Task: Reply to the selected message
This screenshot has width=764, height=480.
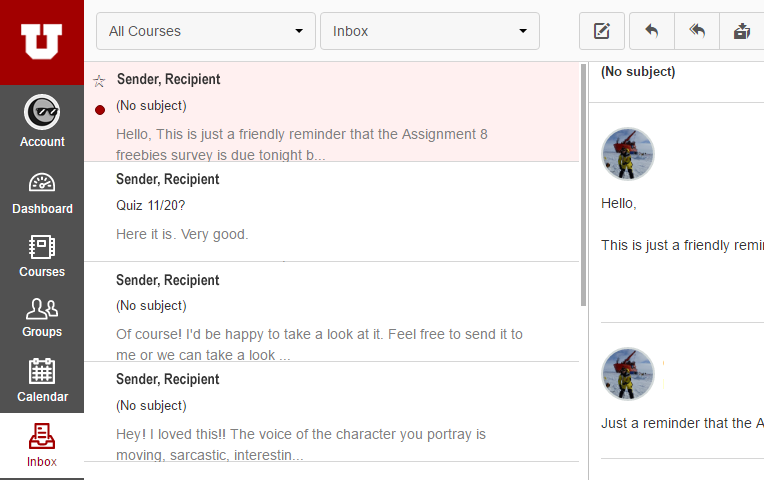Action: (652, 31)
